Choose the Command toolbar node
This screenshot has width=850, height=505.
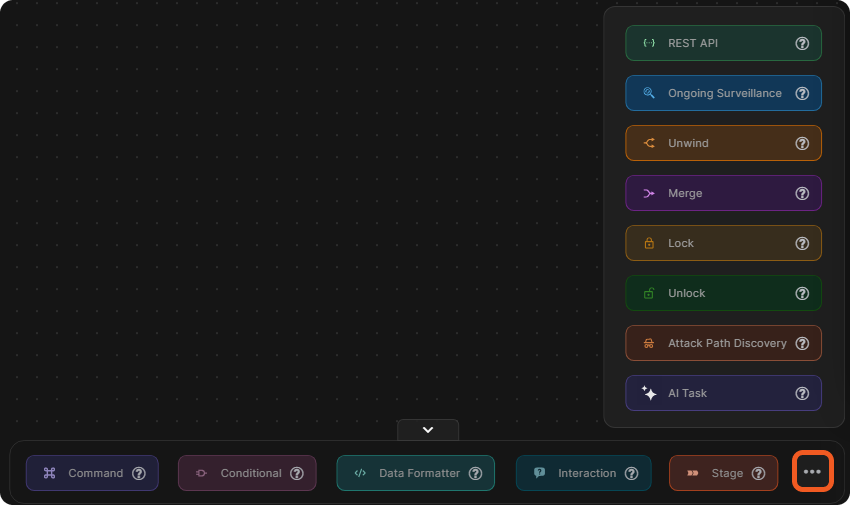(92, 473)
